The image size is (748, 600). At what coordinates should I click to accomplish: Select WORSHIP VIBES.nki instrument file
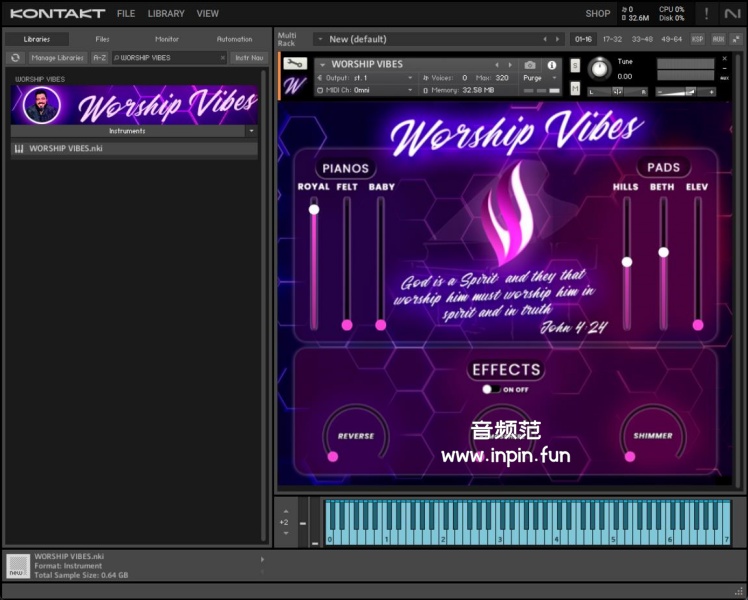66,149
